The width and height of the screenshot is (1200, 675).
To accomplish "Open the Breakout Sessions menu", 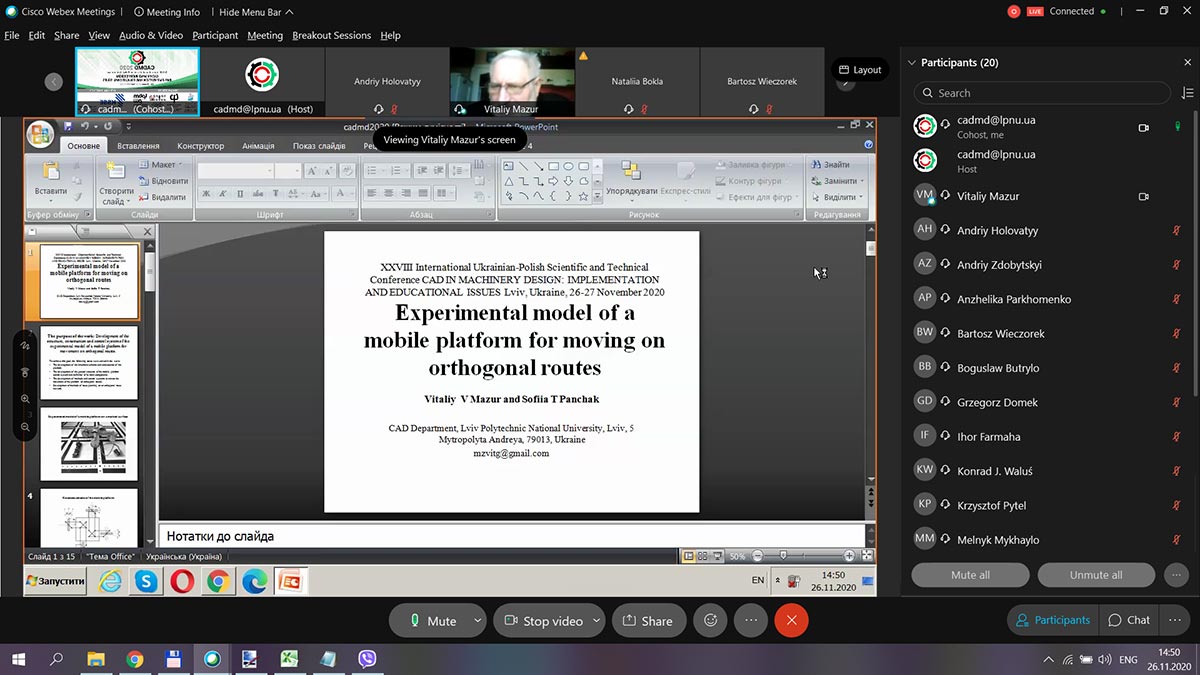I will (331, 35).
